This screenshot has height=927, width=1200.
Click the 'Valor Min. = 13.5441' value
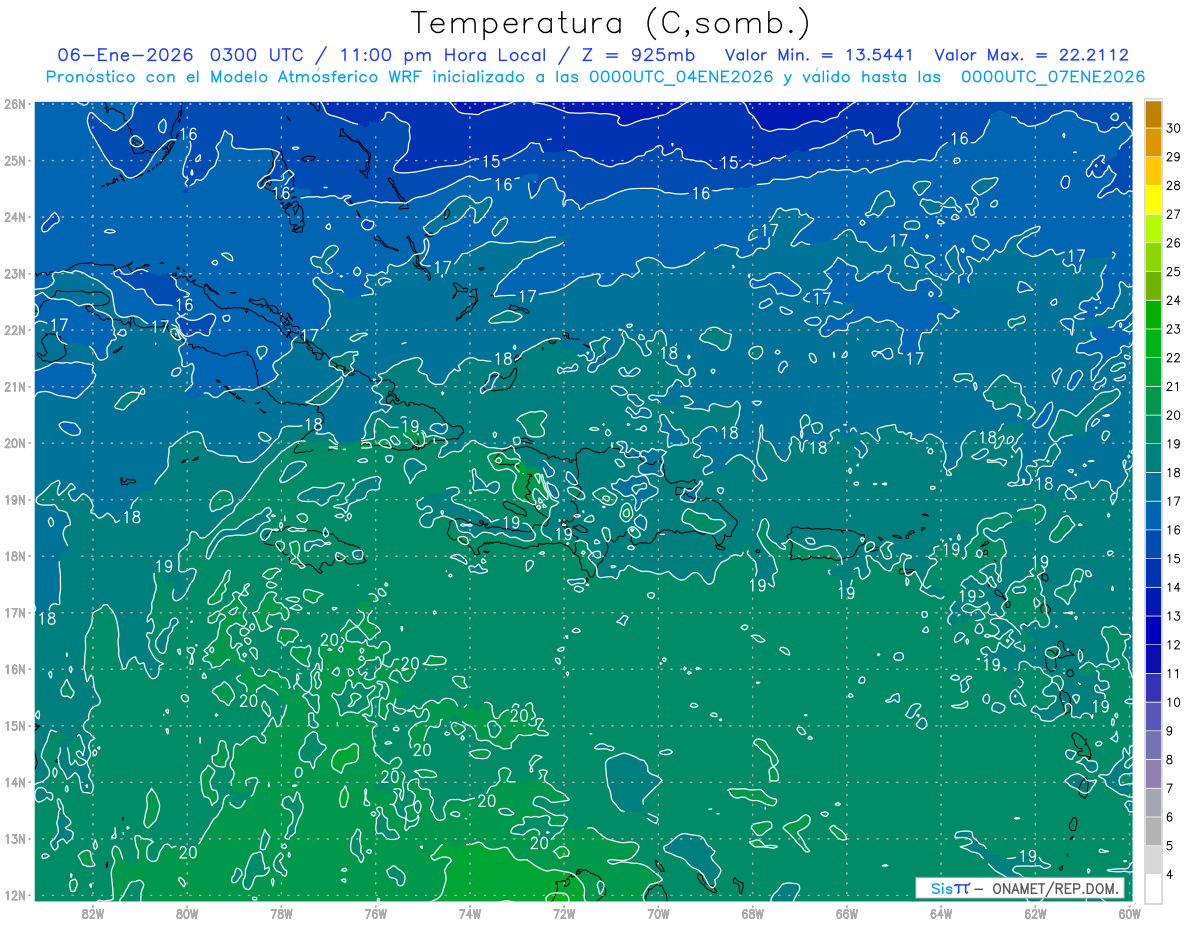click(x=818, y=55)
